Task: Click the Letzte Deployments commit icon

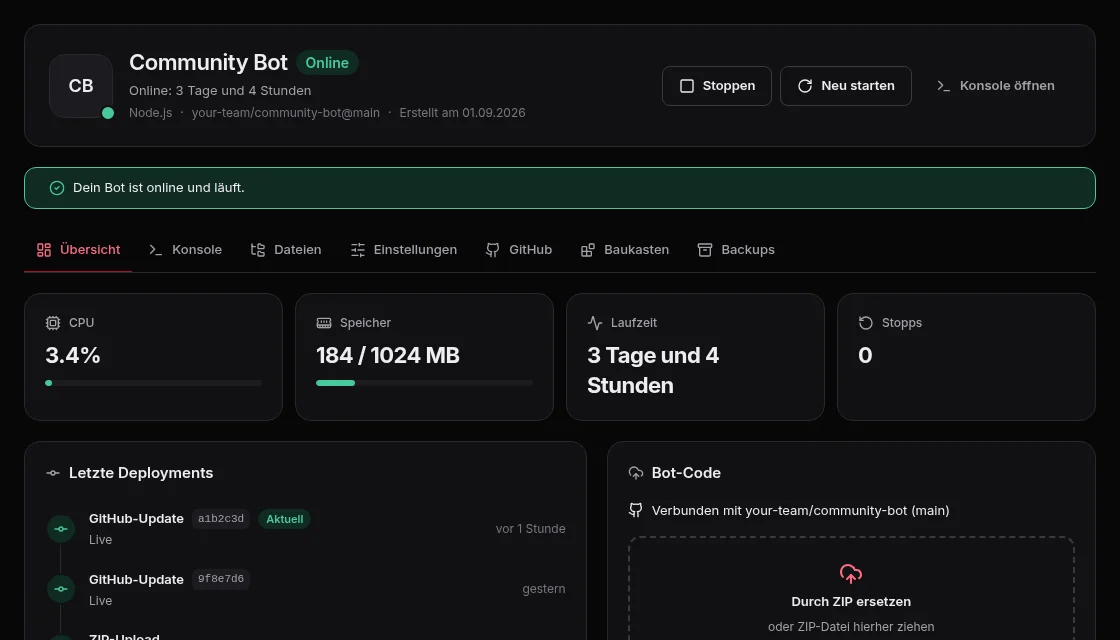Action: click(x=53, y=473)
